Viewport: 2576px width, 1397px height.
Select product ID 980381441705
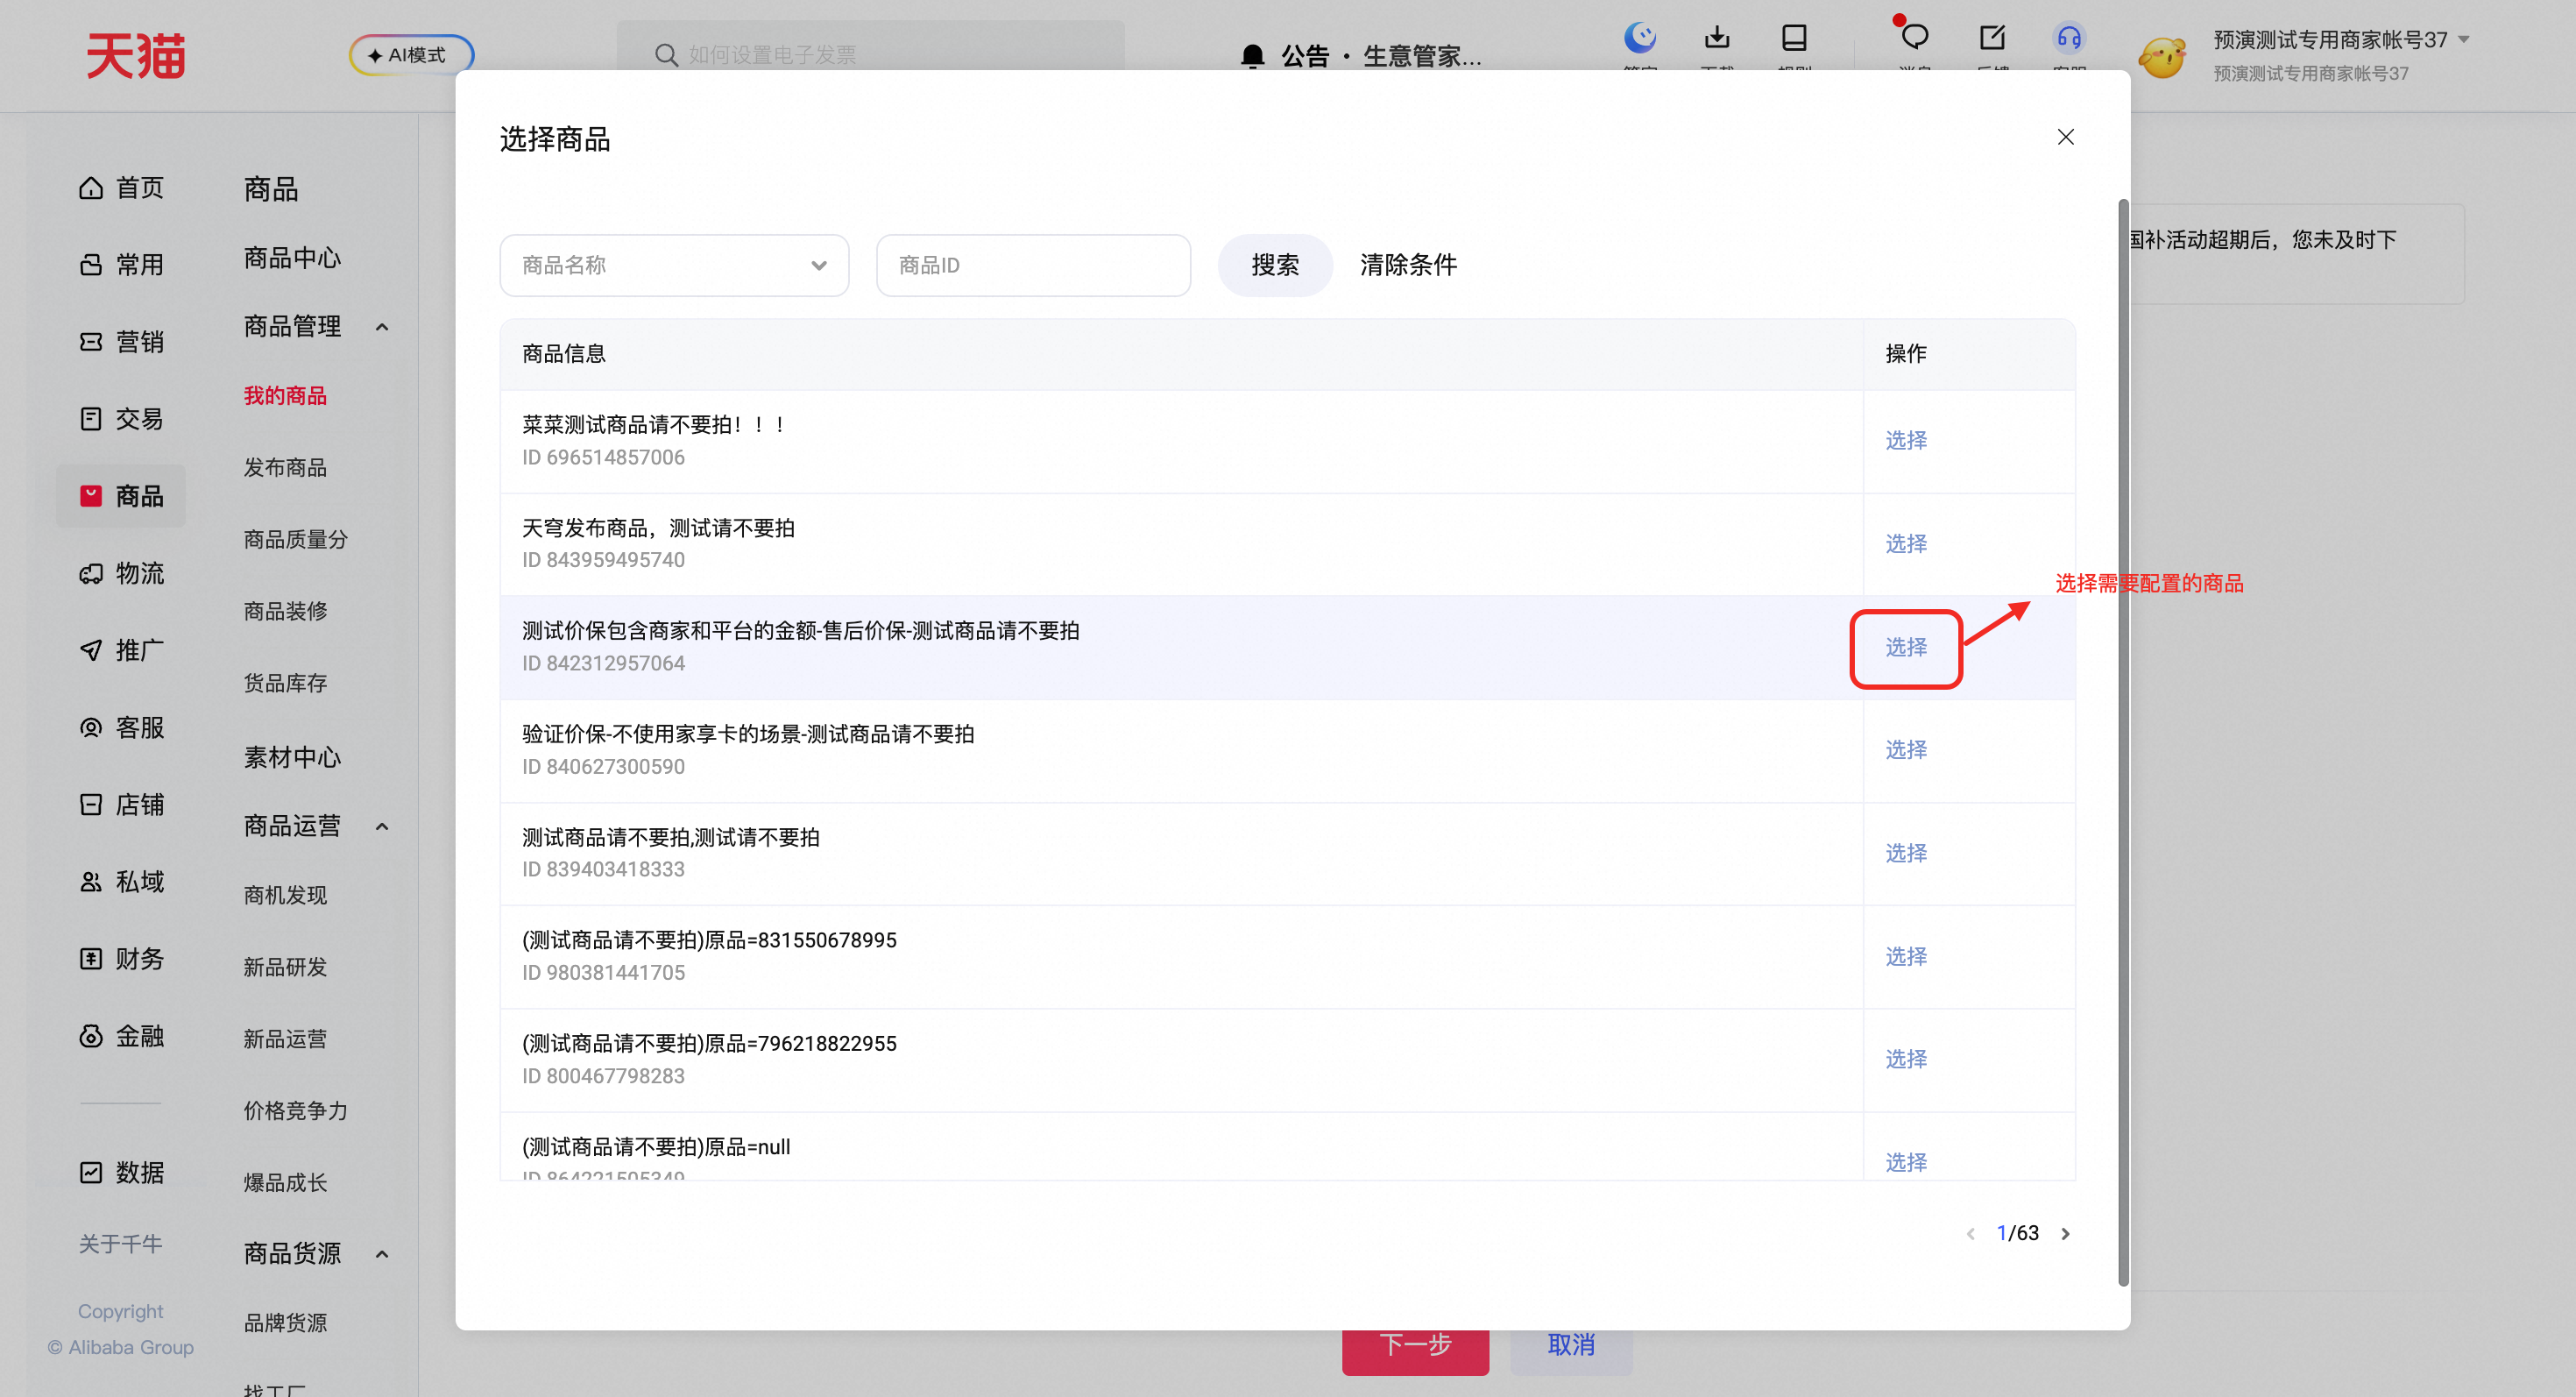pyautogui.click(x=1906, y=957)
